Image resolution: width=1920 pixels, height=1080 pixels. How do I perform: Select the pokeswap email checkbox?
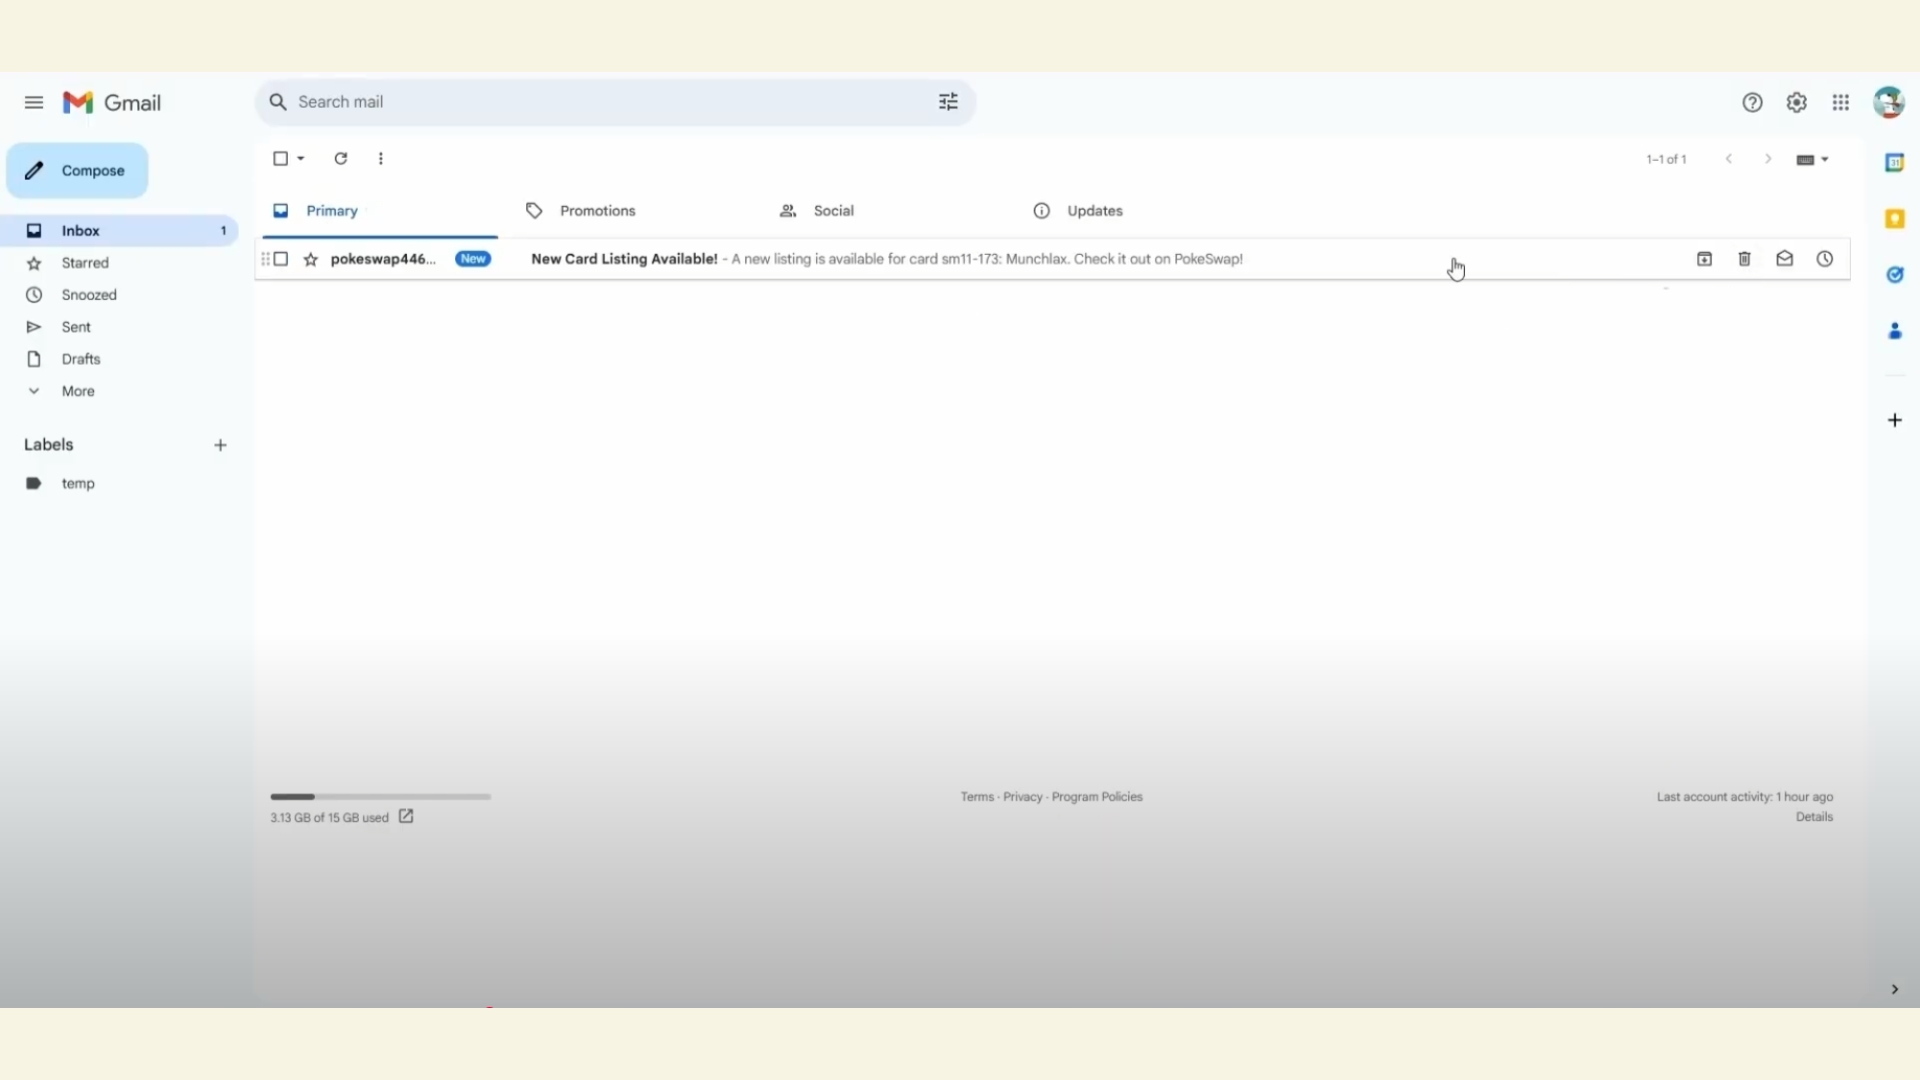pyautogui.click(x=281, y=259)
